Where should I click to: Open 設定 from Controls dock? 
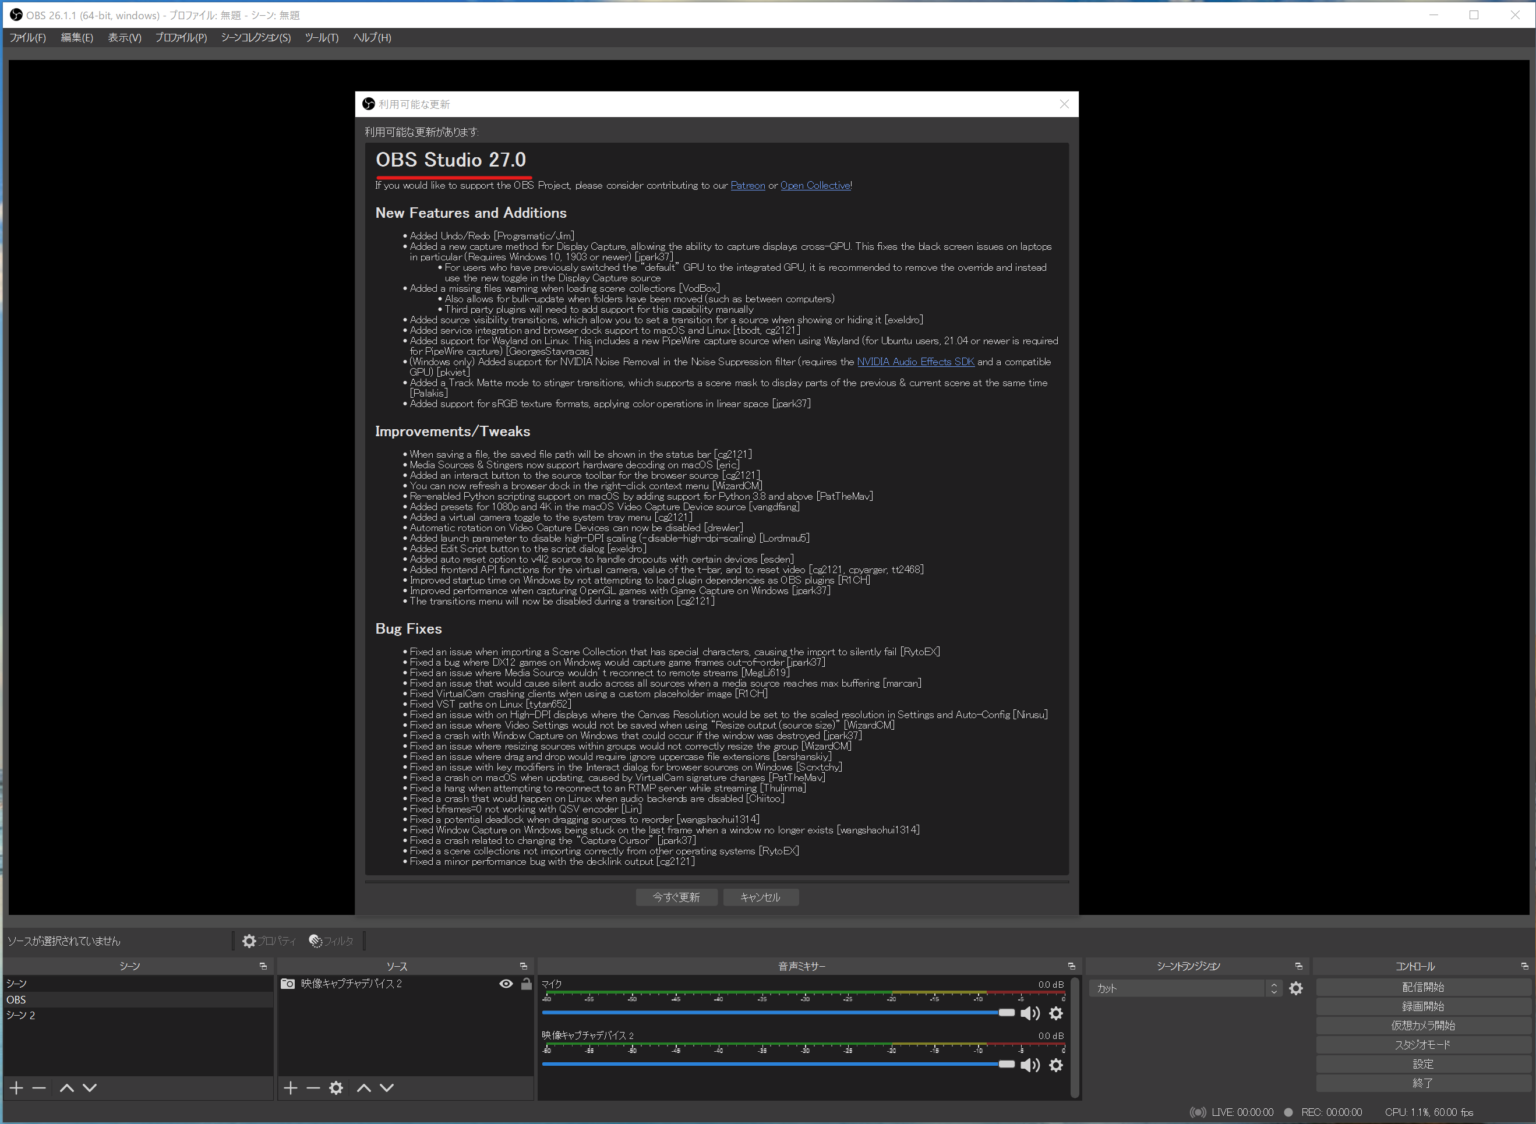coord(1423,1064)
